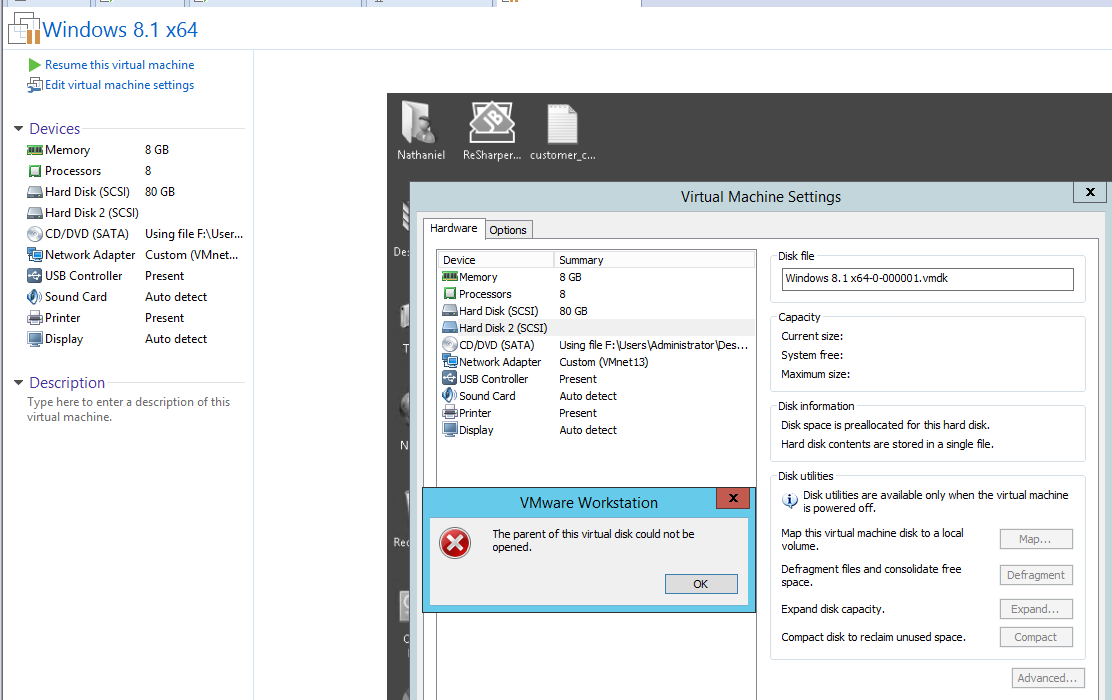Click the Disk utilities info icon

pyautogui.click(x=789, y=501)
